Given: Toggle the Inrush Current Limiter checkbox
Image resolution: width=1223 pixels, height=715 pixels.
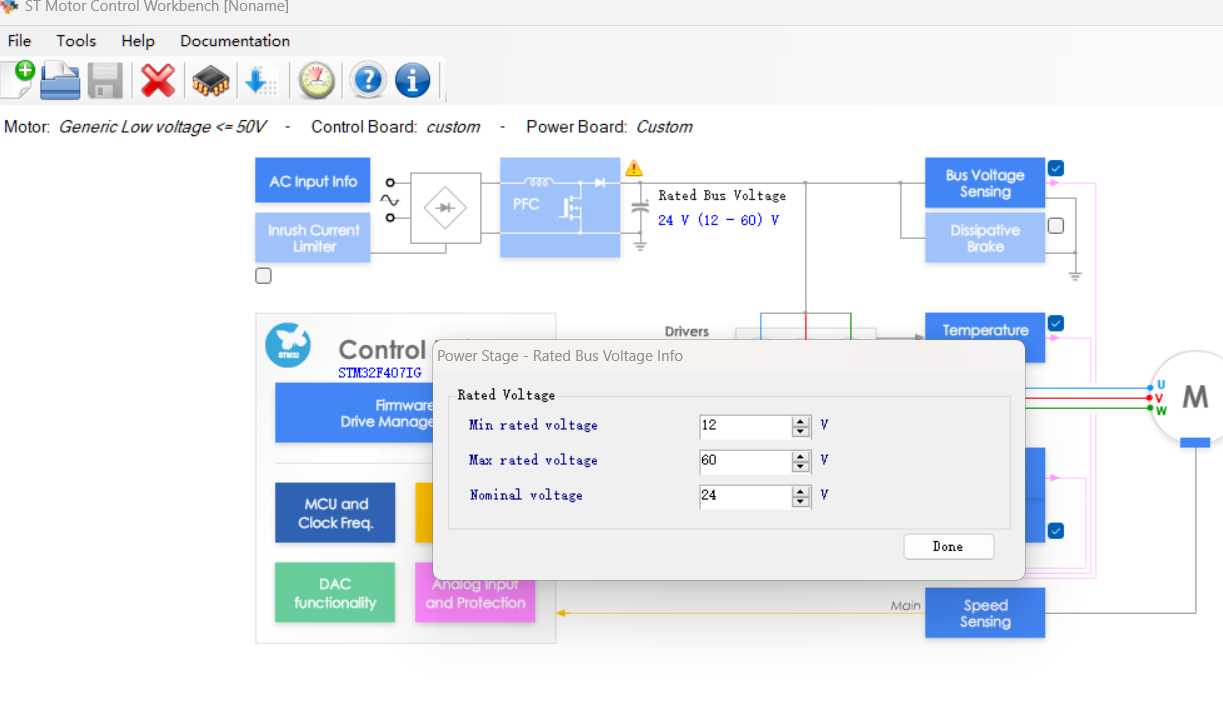Looking at the screenshot, I should (263, 276).
